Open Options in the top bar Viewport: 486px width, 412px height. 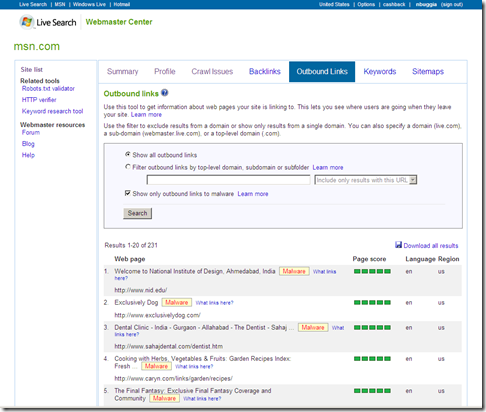(366, 4)
